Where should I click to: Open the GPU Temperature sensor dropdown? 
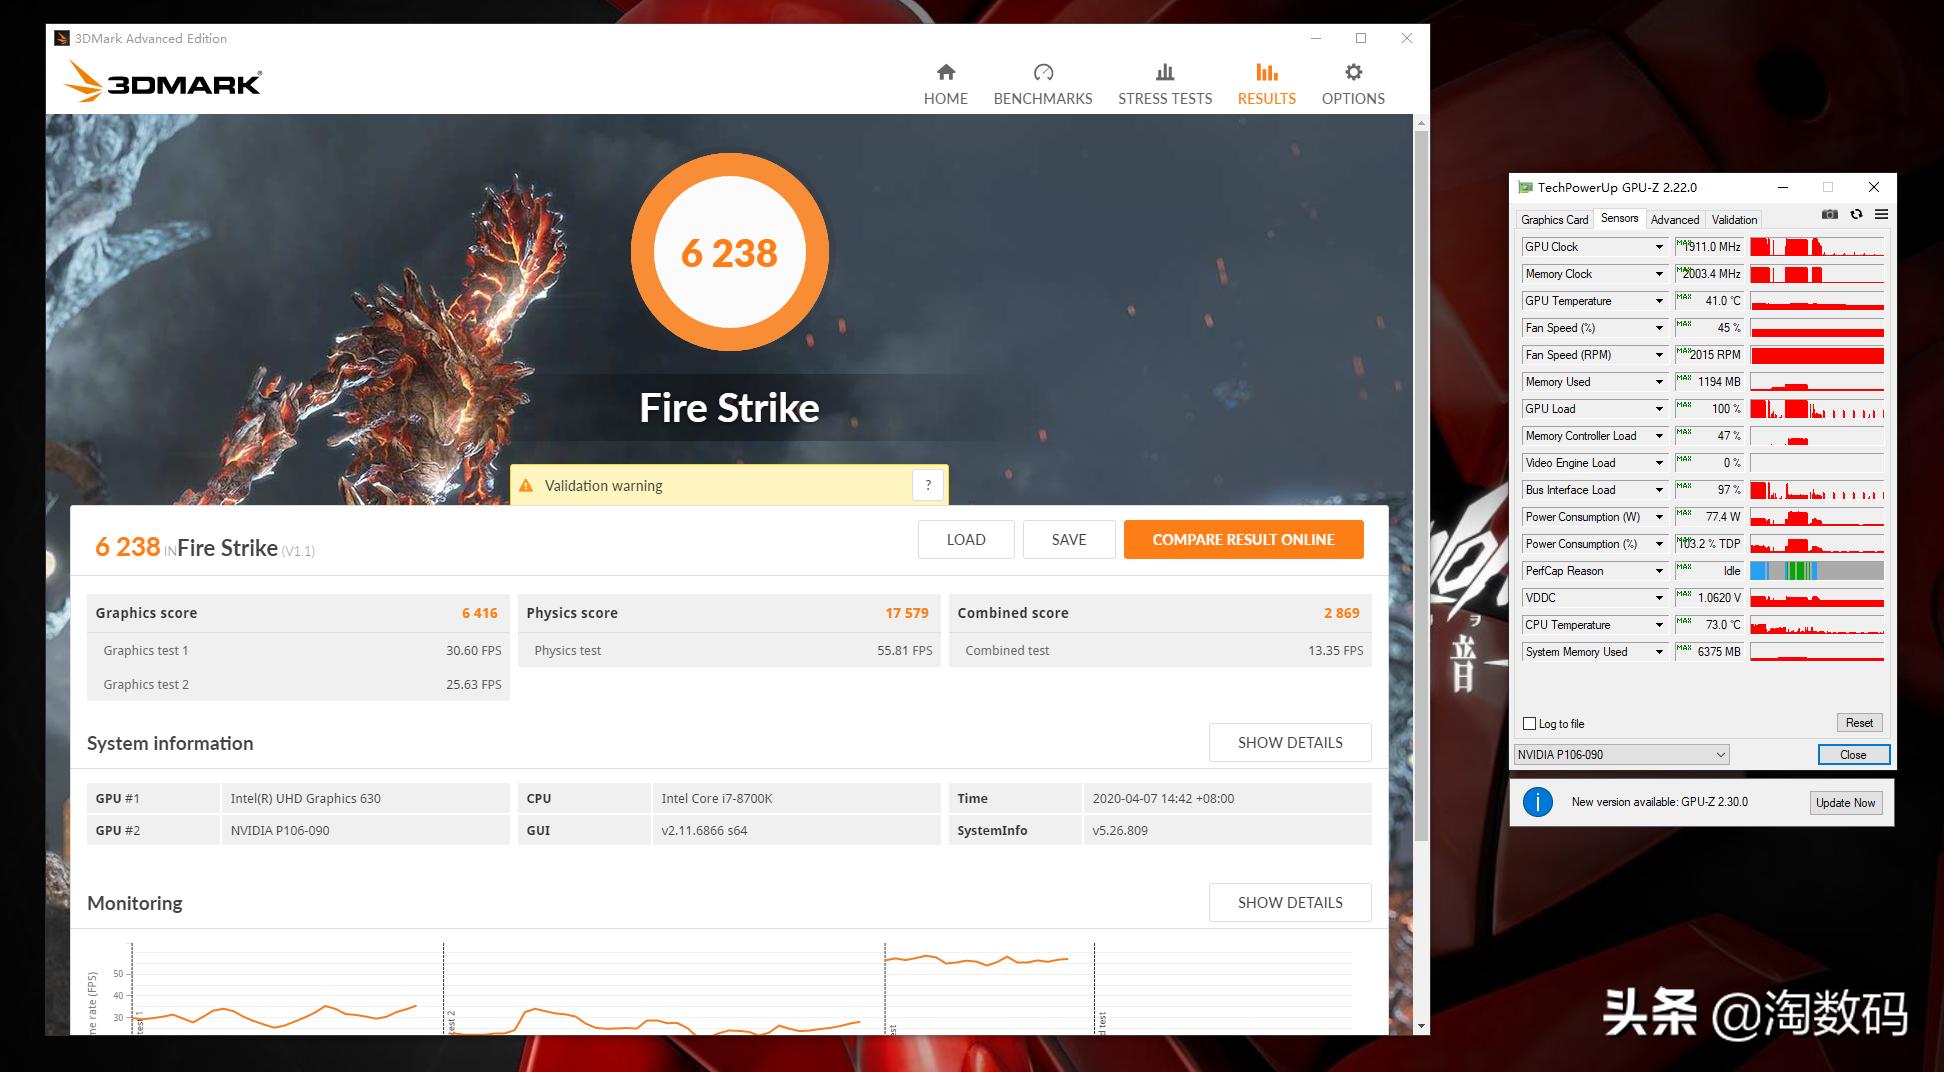coord(1659,301)
